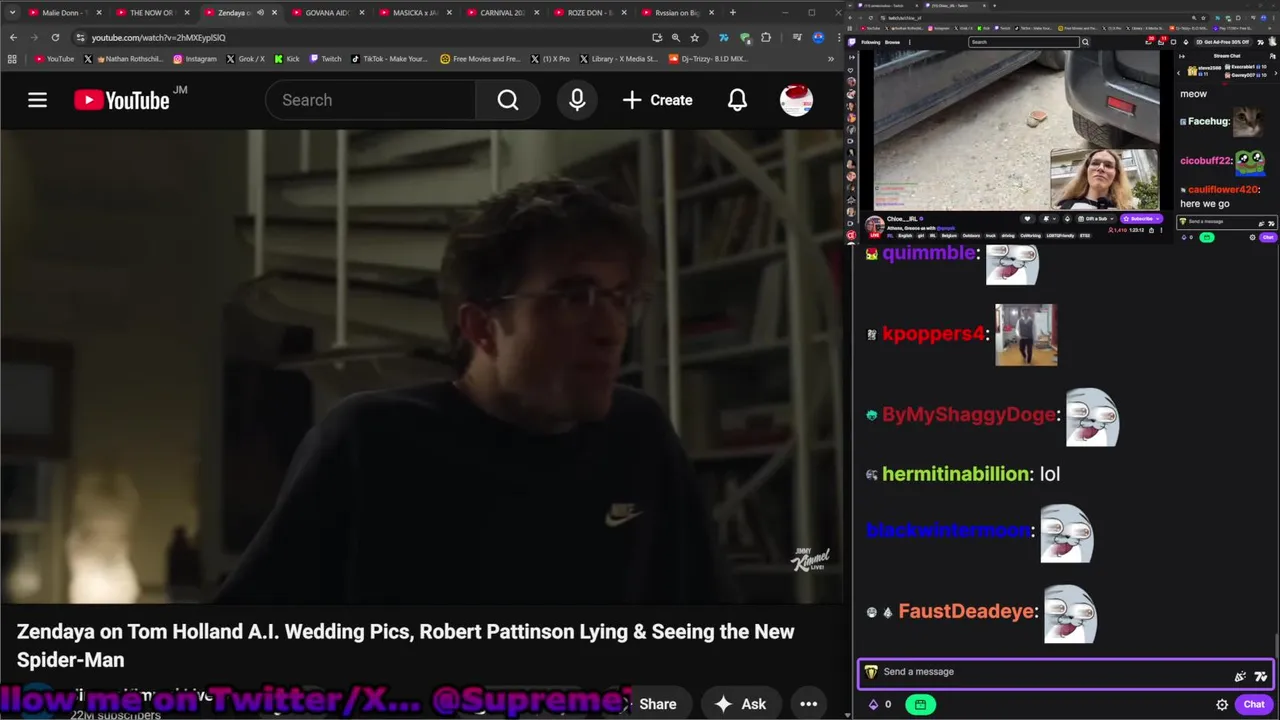This screenshot has height=720, width=1280.
Task: Bookmark this page with the star icon
Action: (694, 37)
